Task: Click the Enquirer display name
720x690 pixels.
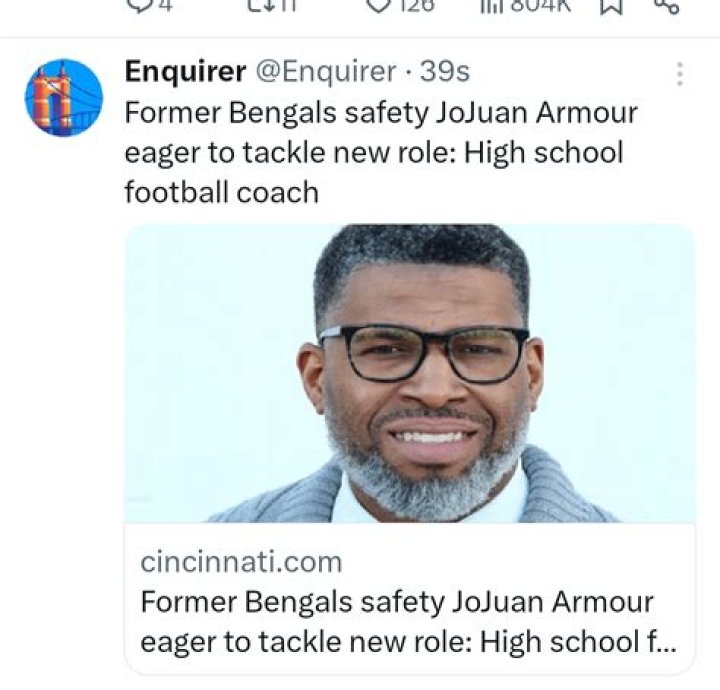Action: (184, 72)
